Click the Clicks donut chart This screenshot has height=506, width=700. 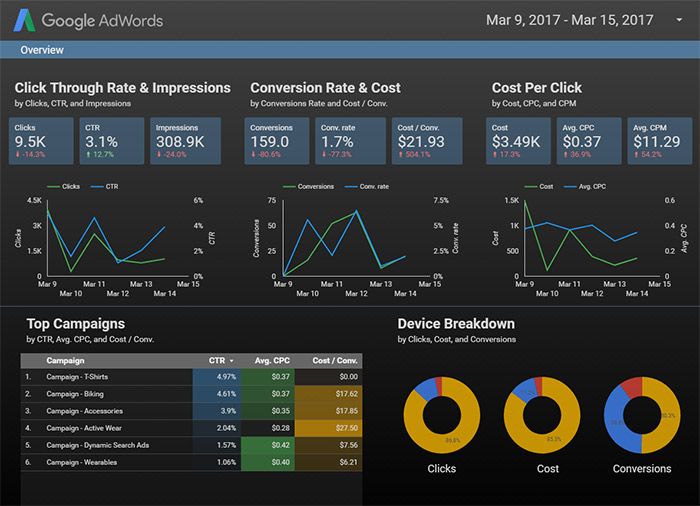coord(442,411)
